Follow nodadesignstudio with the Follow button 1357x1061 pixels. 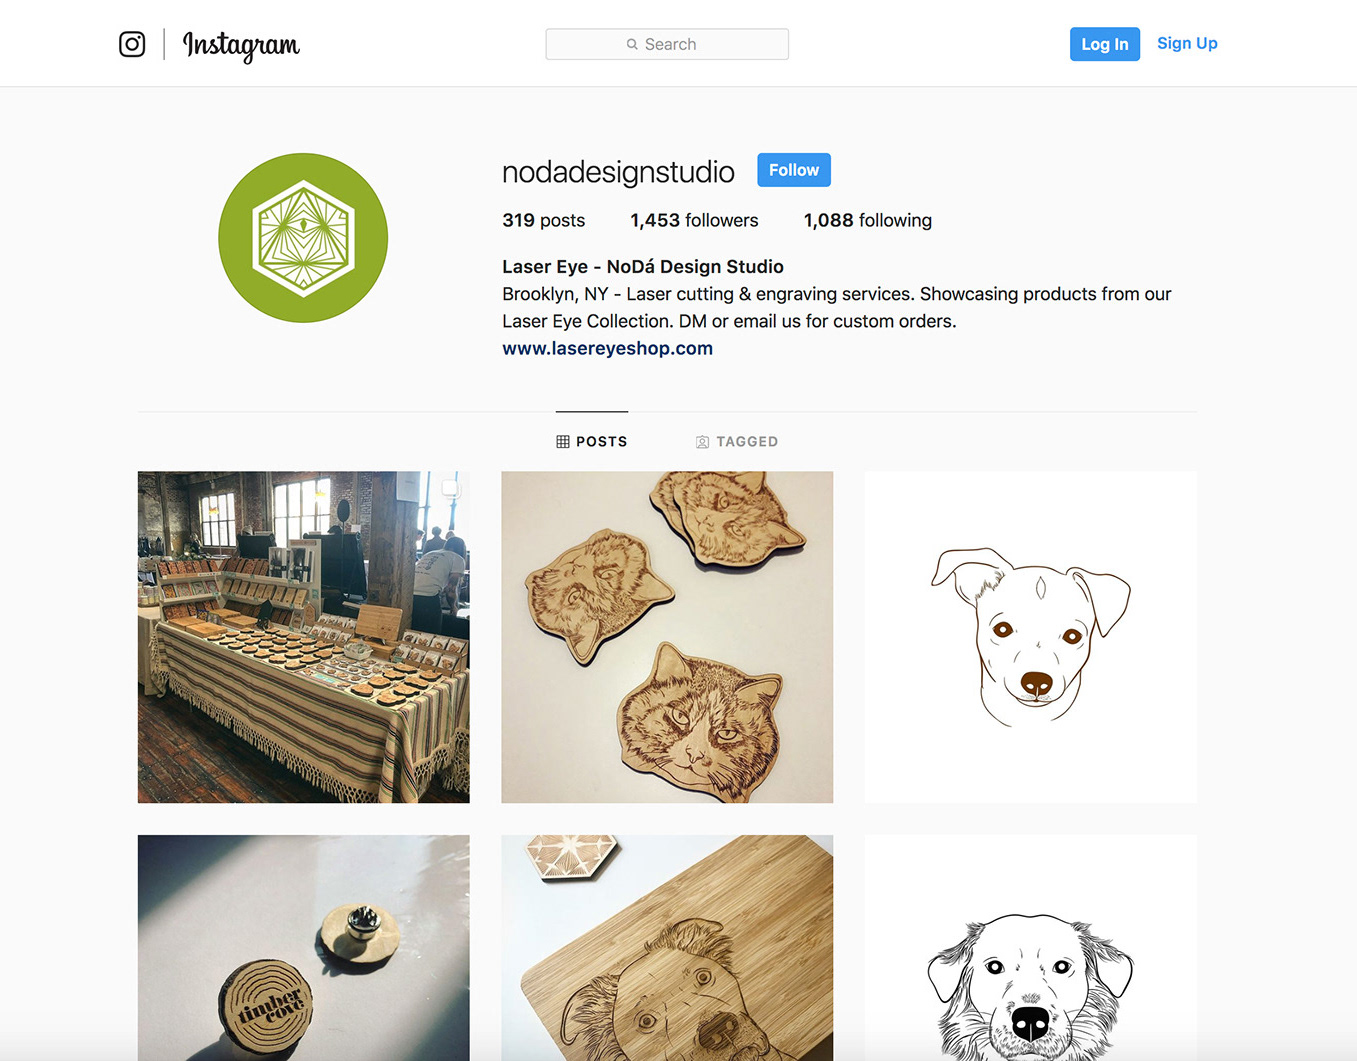tap(794, 170)
